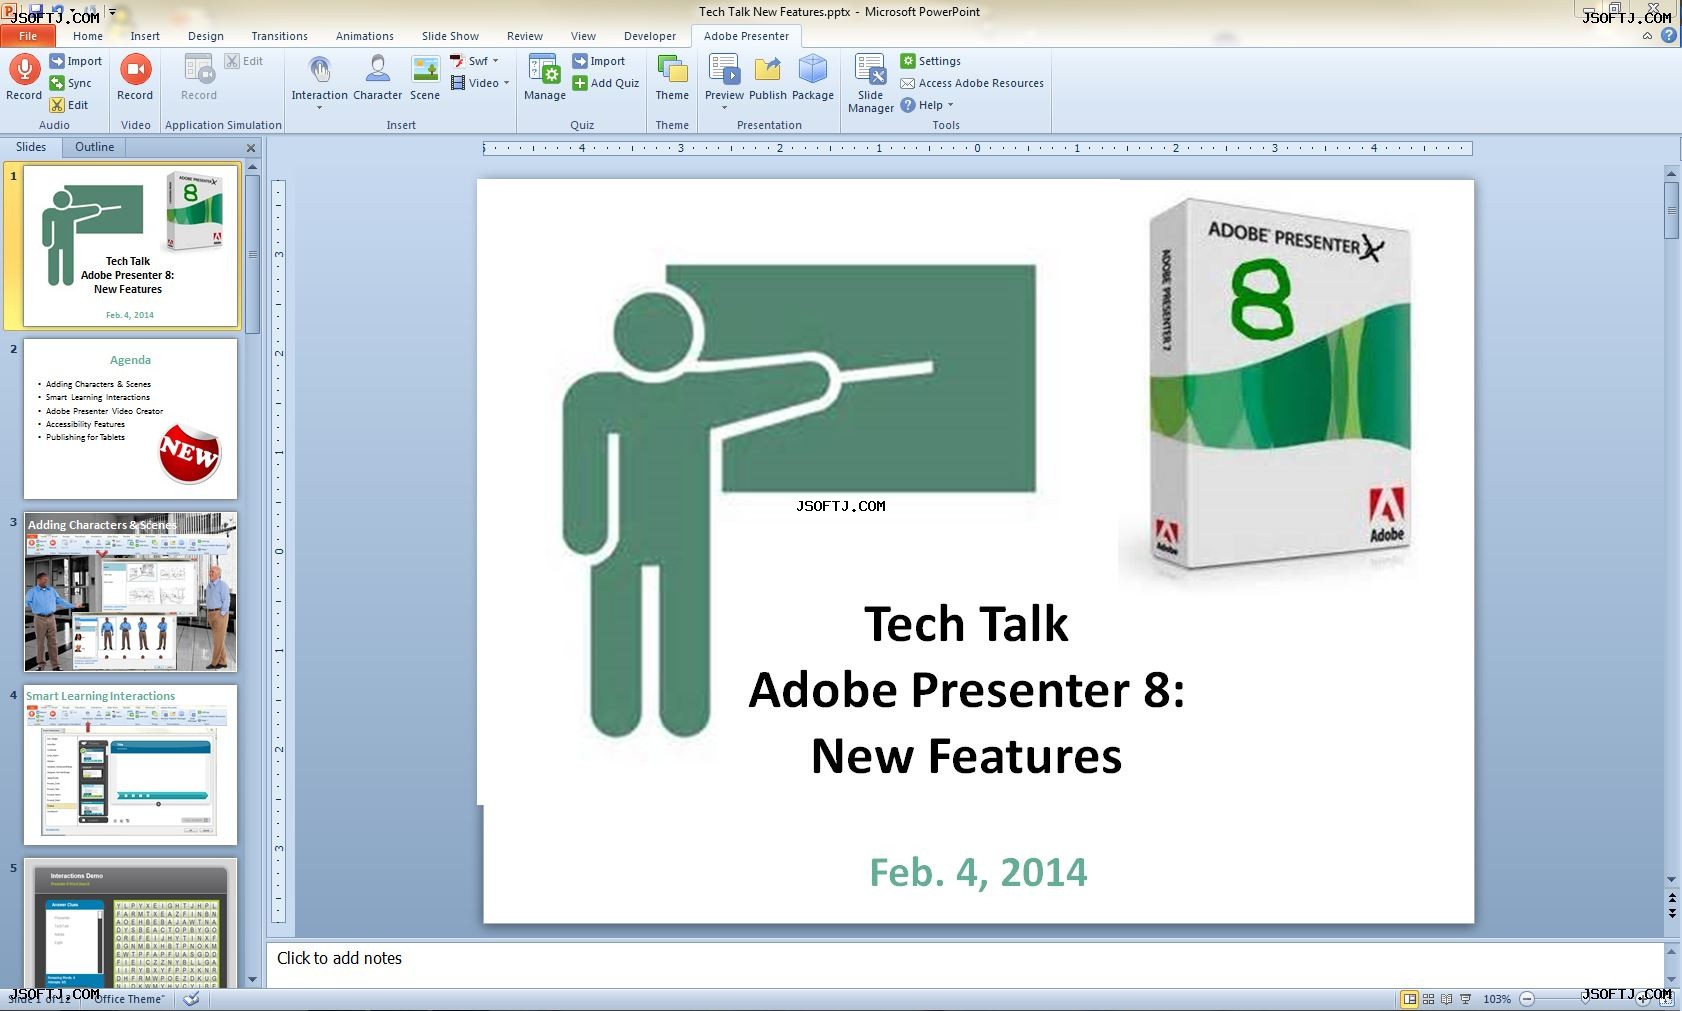Click the spell check icon in status bar
The image size is (1682, 1011).
[x=191, y=999]
